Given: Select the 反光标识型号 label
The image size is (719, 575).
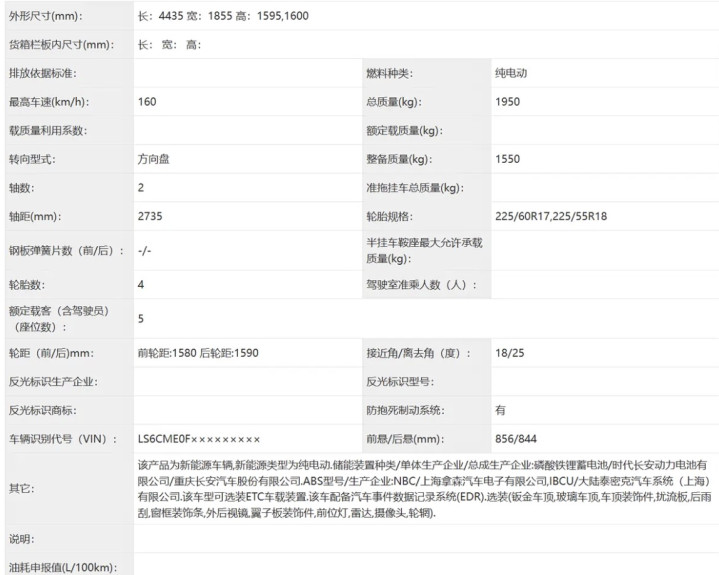Looking at the screenshot, I should (400, 381).
